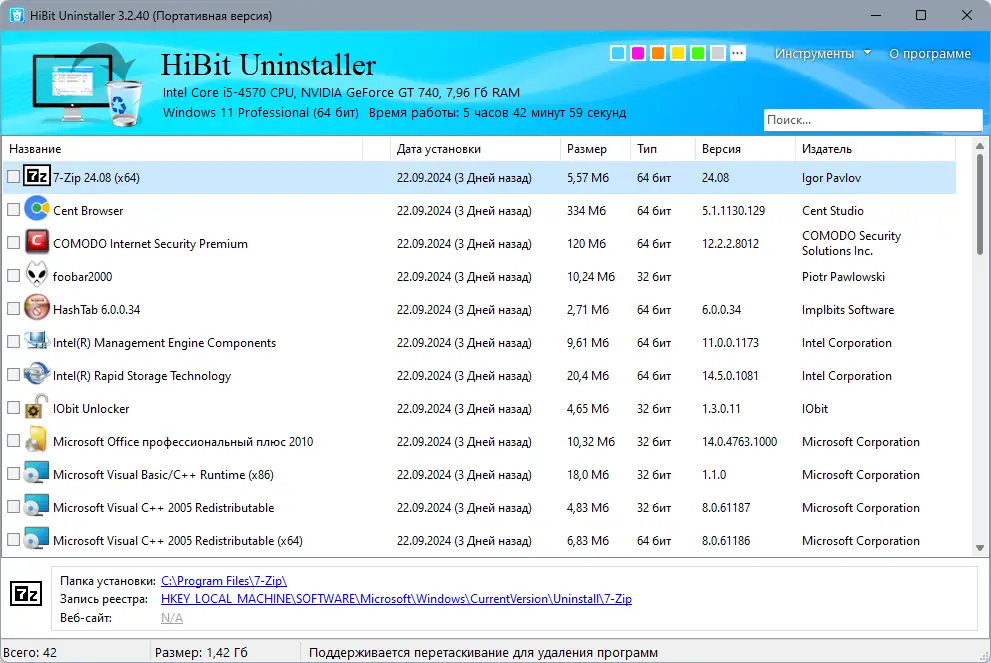Check the Visual C++ 2005 Redistributable (x64) checkbox

click(13, 540)
